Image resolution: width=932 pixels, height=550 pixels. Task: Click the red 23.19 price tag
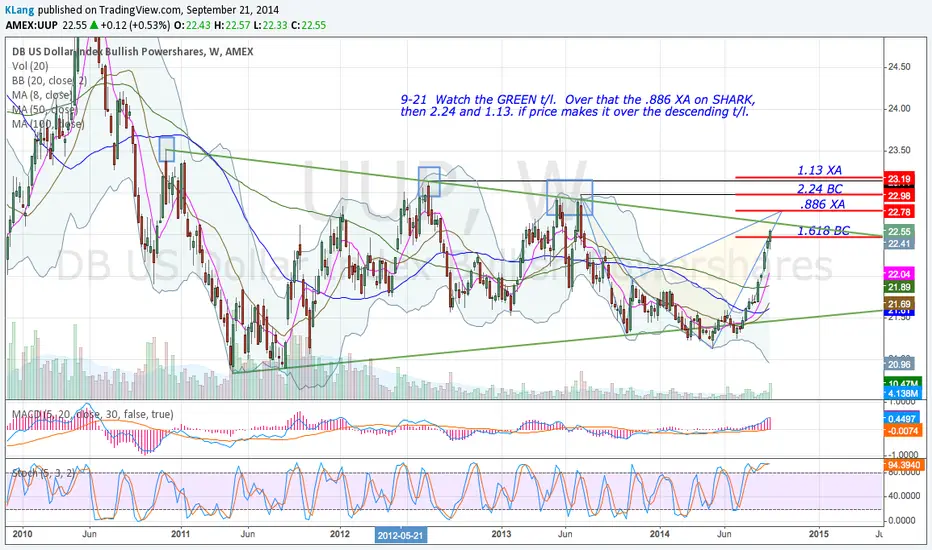tap(898, 178)
